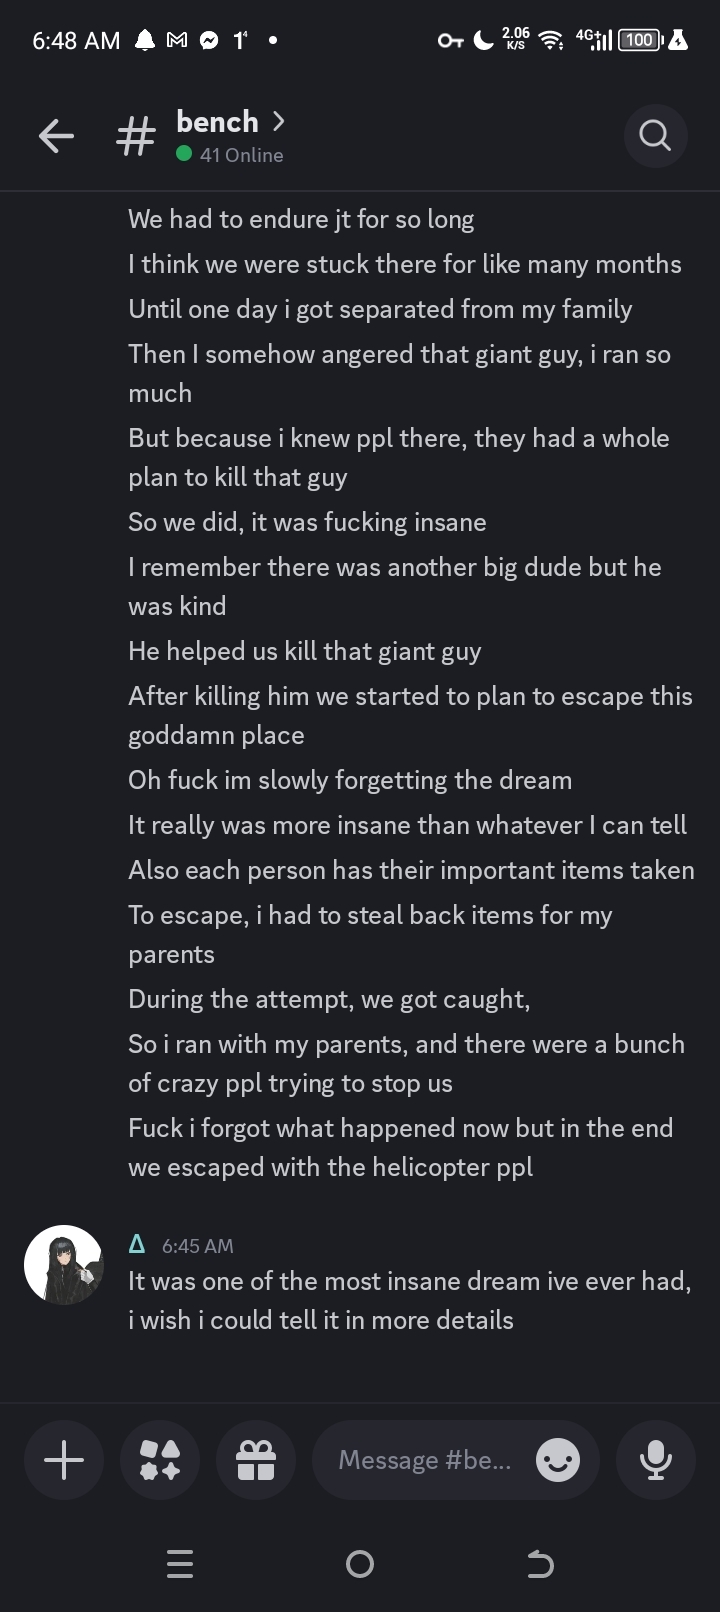Tap the microphone voice message icon
The image size is (720, 1612).
click(x=656, y=1460)
